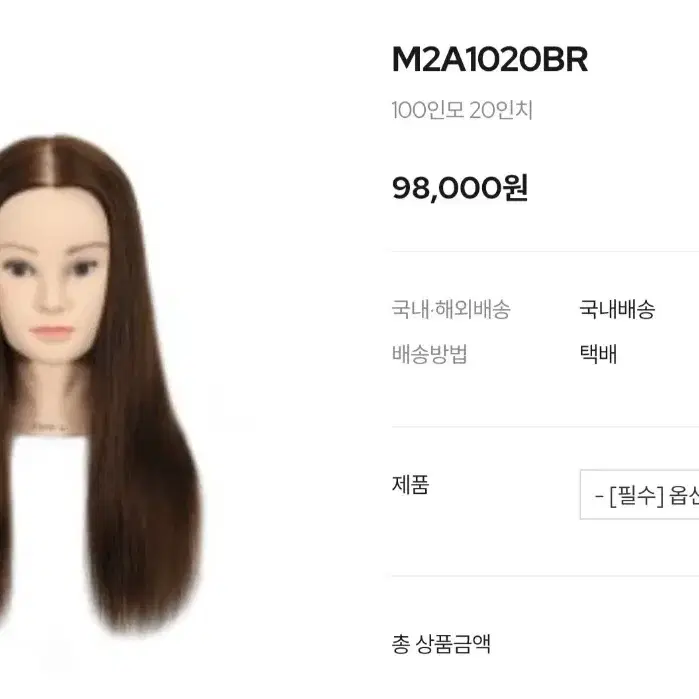Click the product title M2A1020BR
Viewport: 699px width, 699px height.
click(490, 59)
